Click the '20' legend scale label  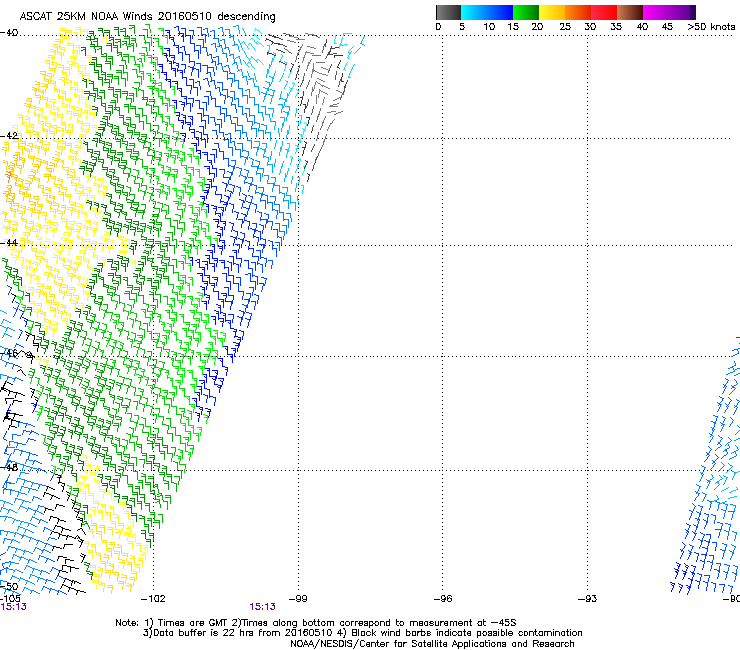click(x=537, y=26)
